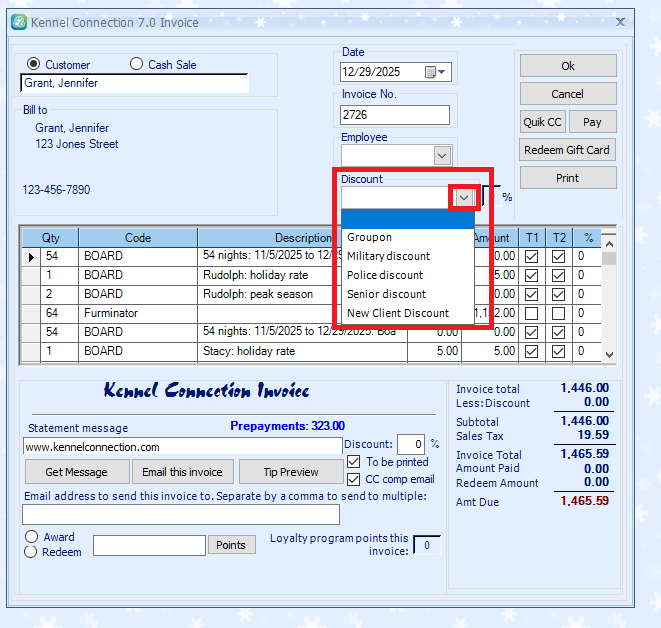Screen dimensions: 661x628
Task: Click the Invoice No. field
Action: (395, 115)
